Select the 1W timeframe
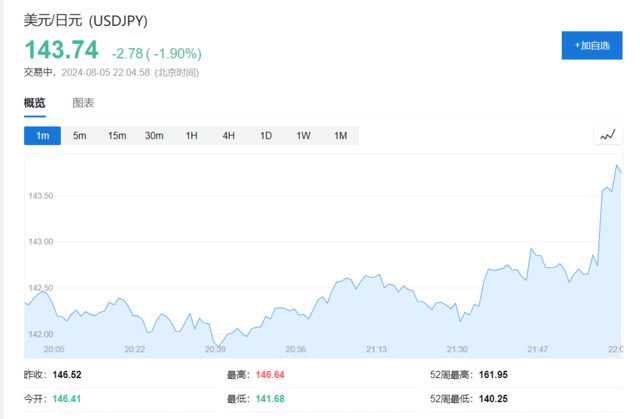The width and height of the screenshot is (640, 419). (x=303, y=135)
